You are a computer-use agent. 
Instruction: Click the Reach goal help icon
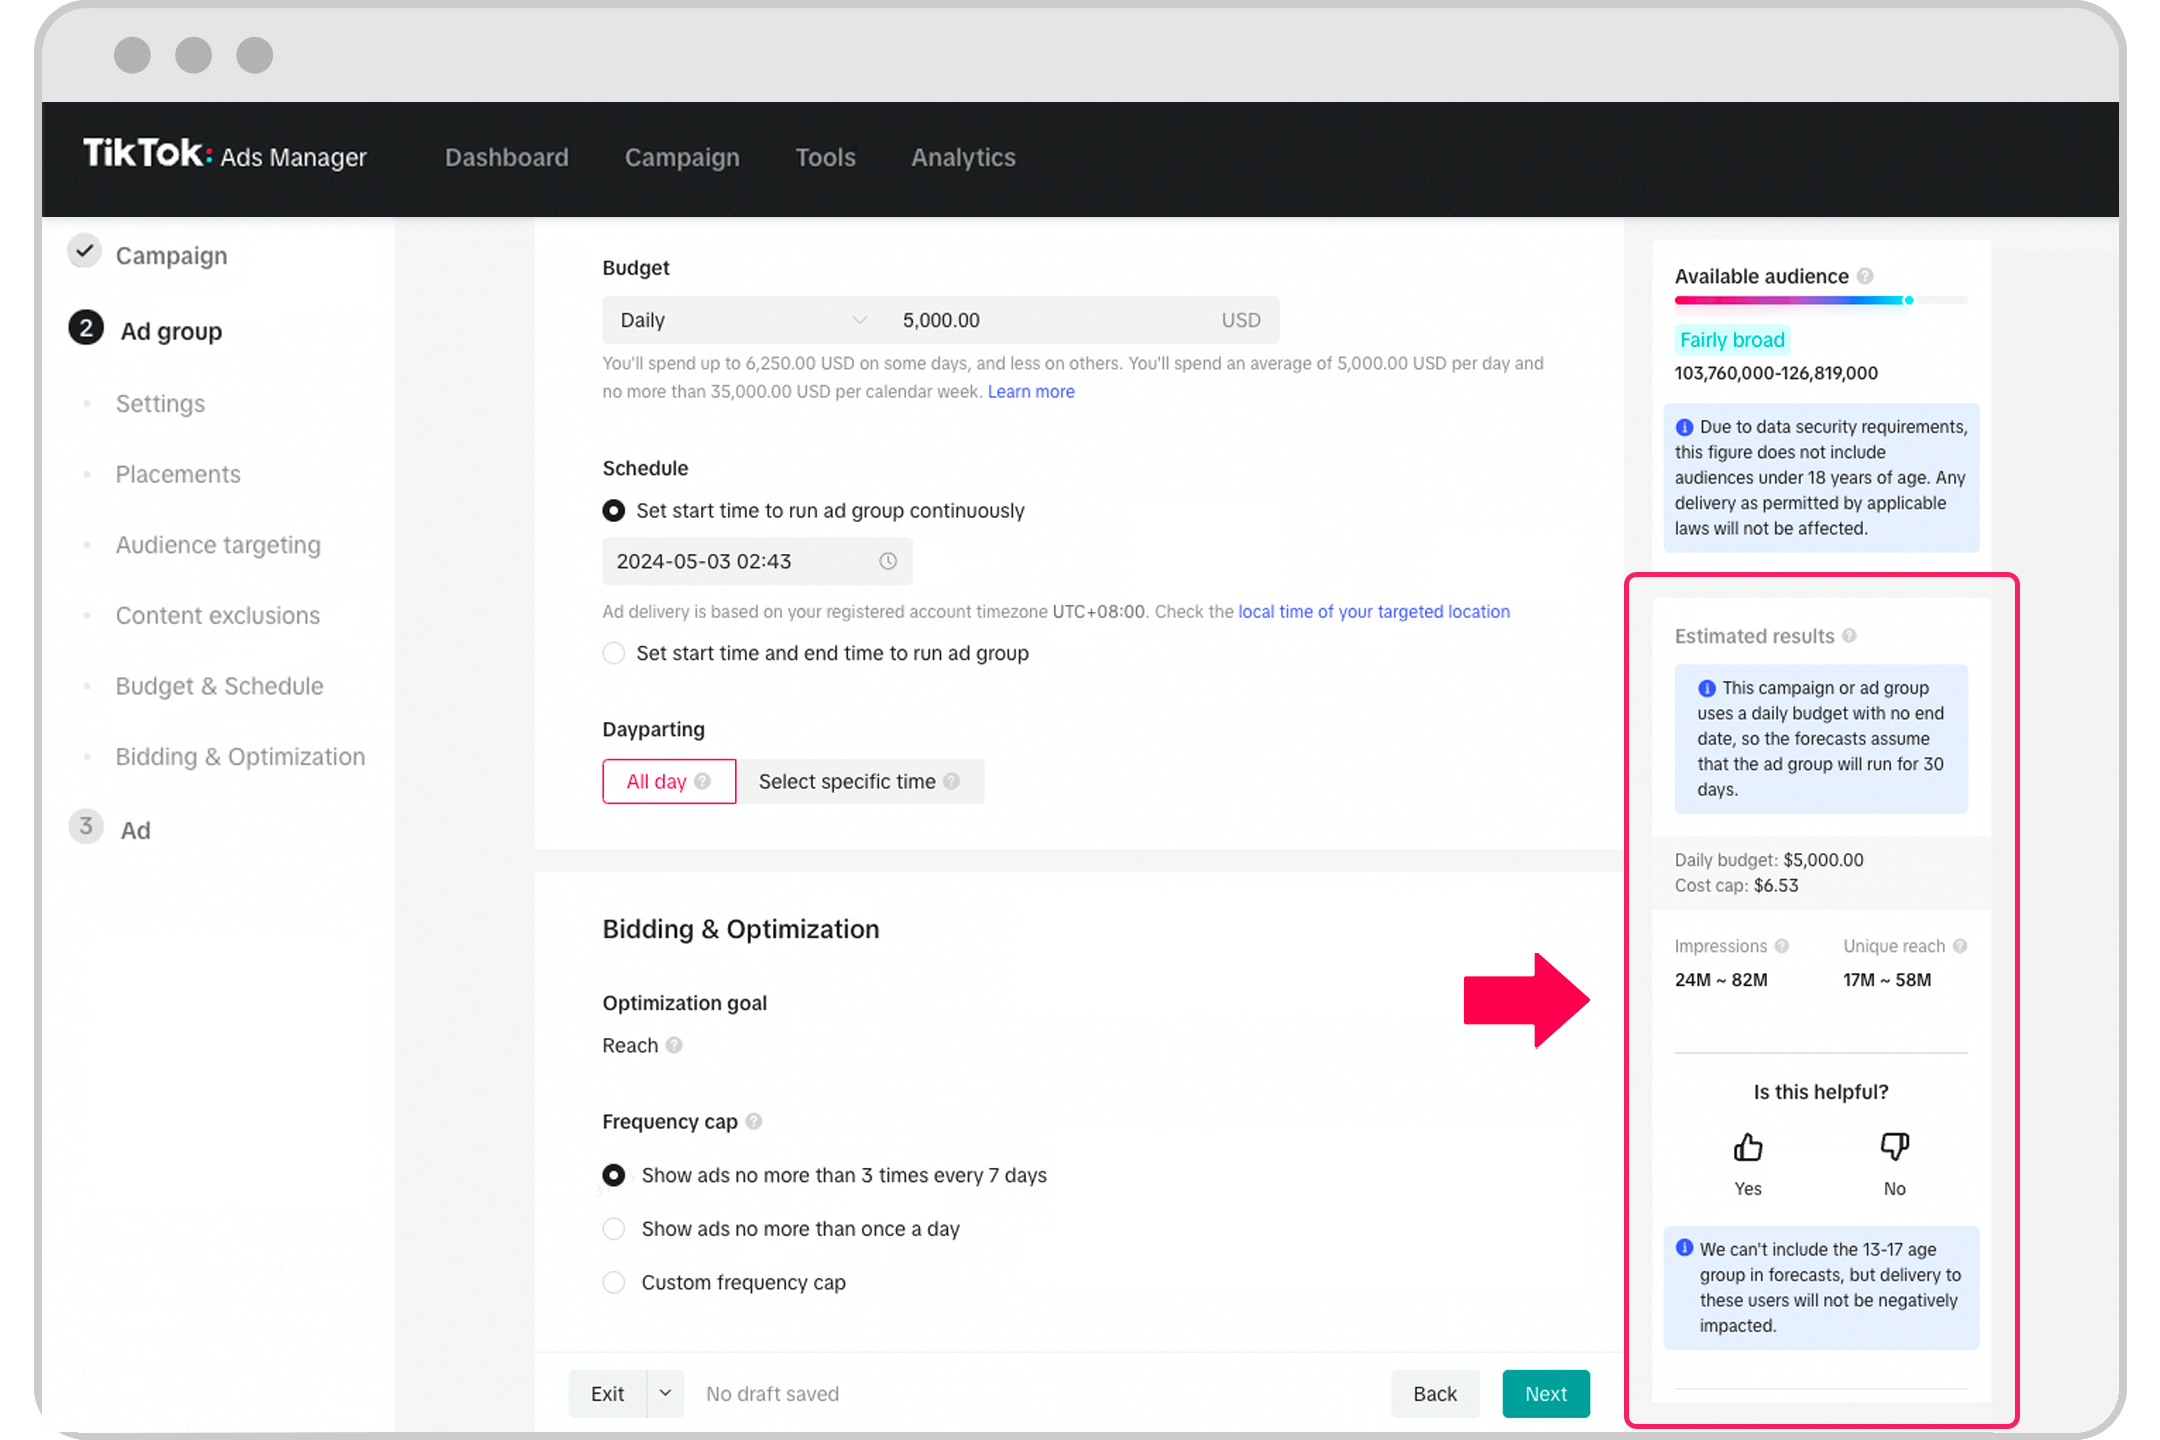675,1045
